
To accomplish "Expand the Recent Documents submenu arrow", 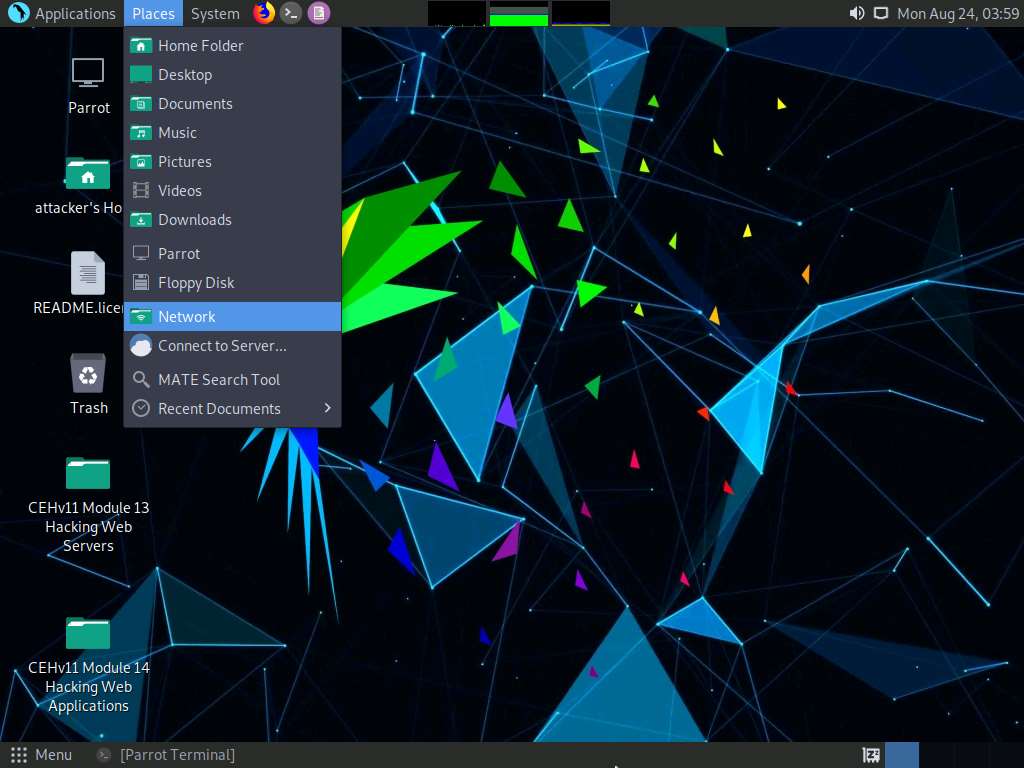I will point(328,408).
